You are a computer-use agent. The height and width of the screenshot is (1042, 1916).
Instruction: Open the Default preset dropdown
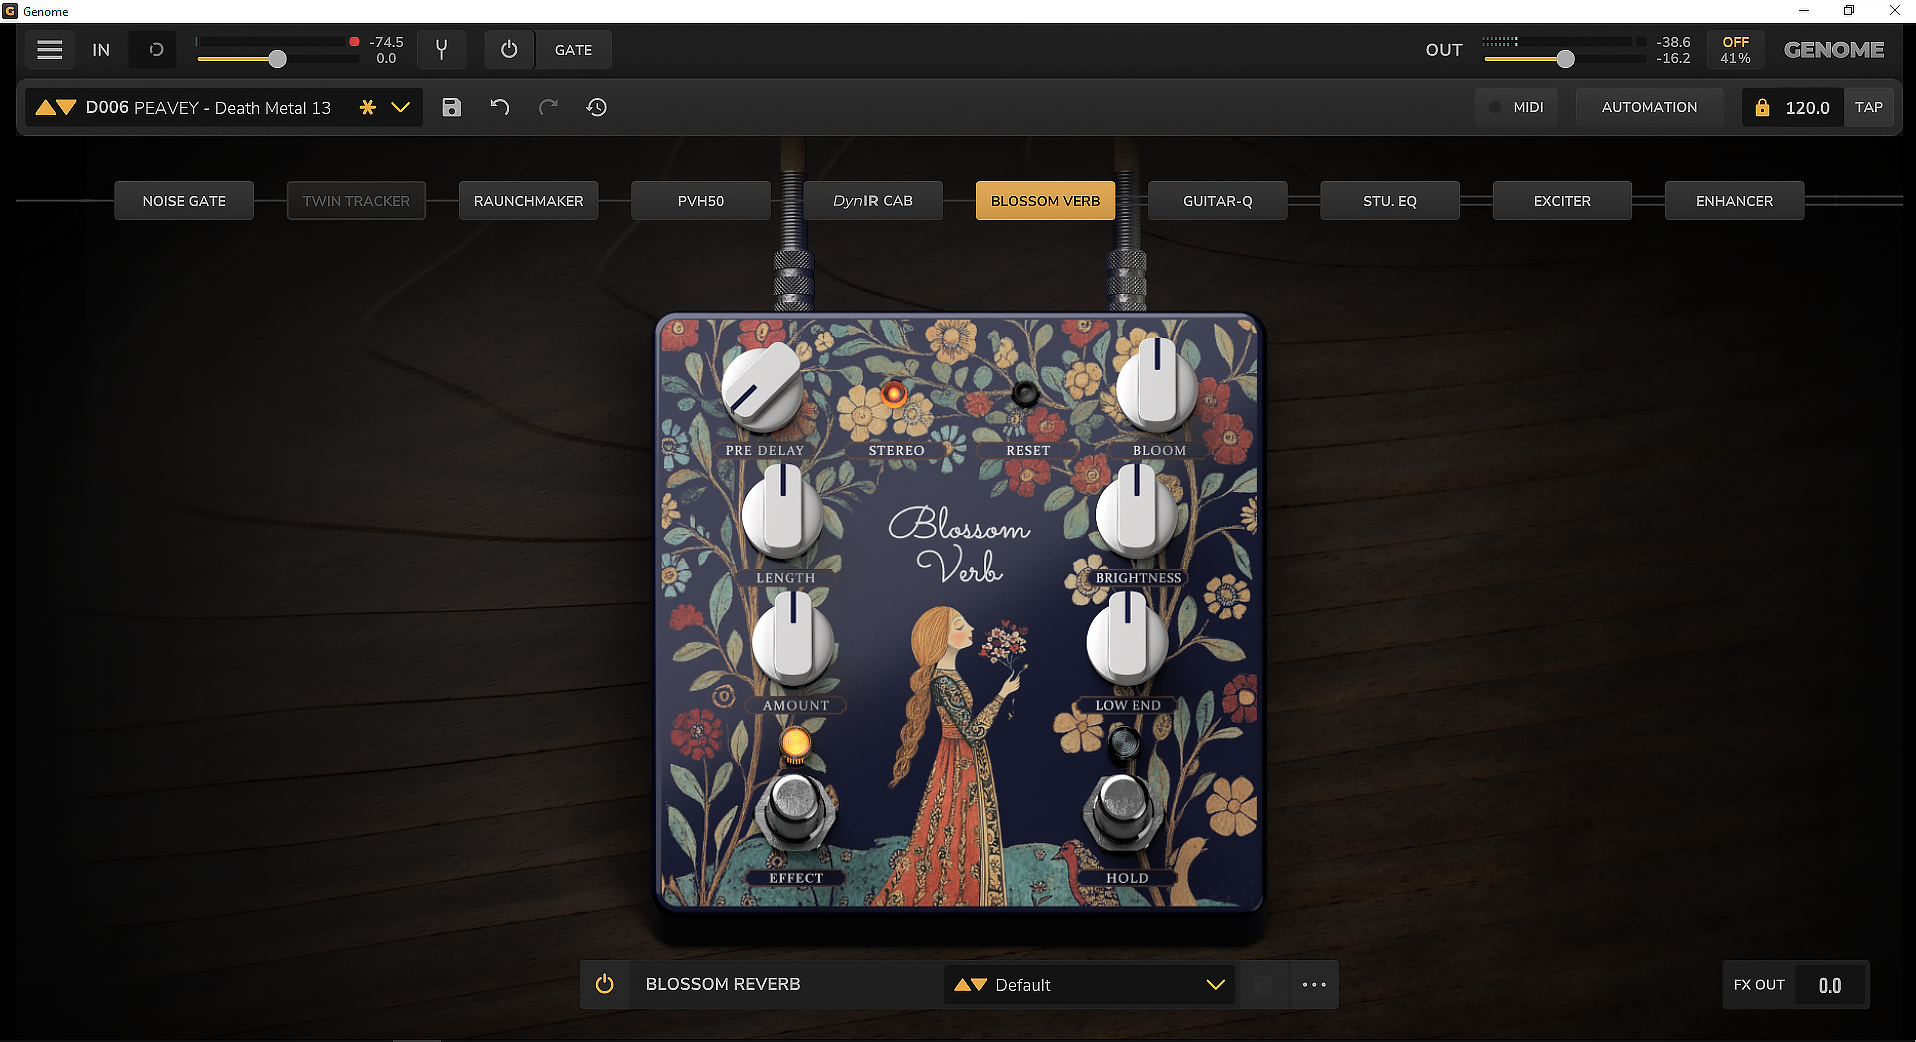tap(1090, 985)
